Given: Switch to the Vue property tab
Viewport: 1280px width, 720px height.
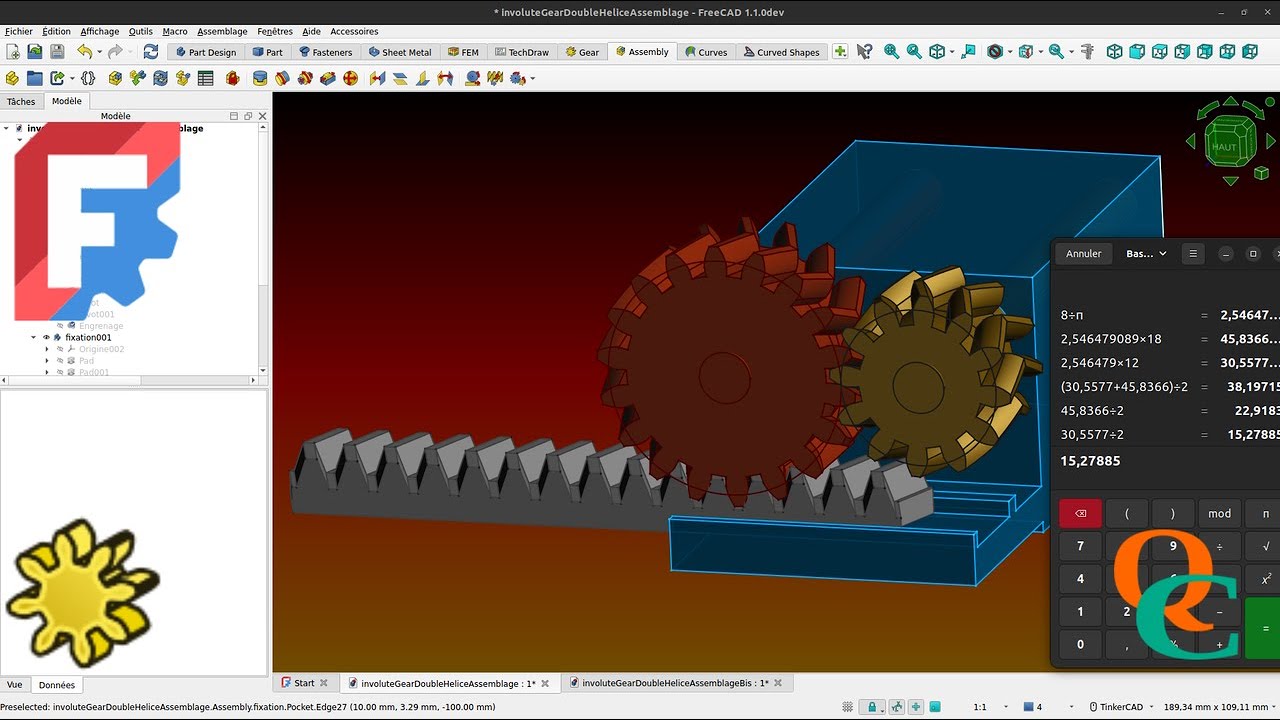Looking at the screenshot, I should 14,685.
